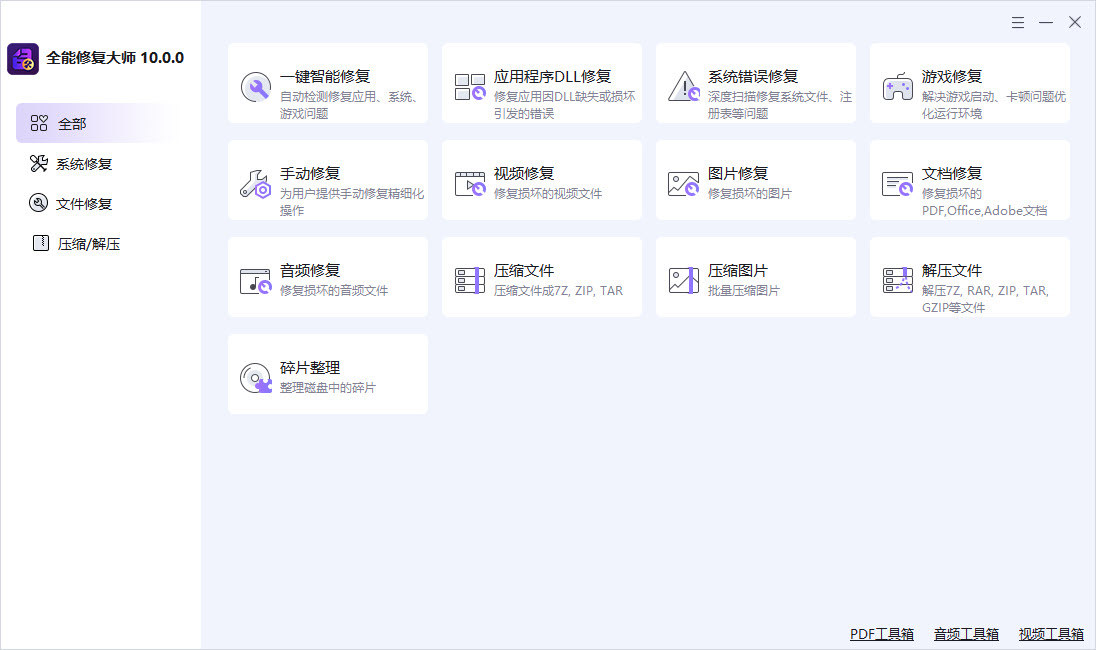Click the 手动修复 title
The height and width of the screenshot is (650, 1096).
click(x=310, y=173)
